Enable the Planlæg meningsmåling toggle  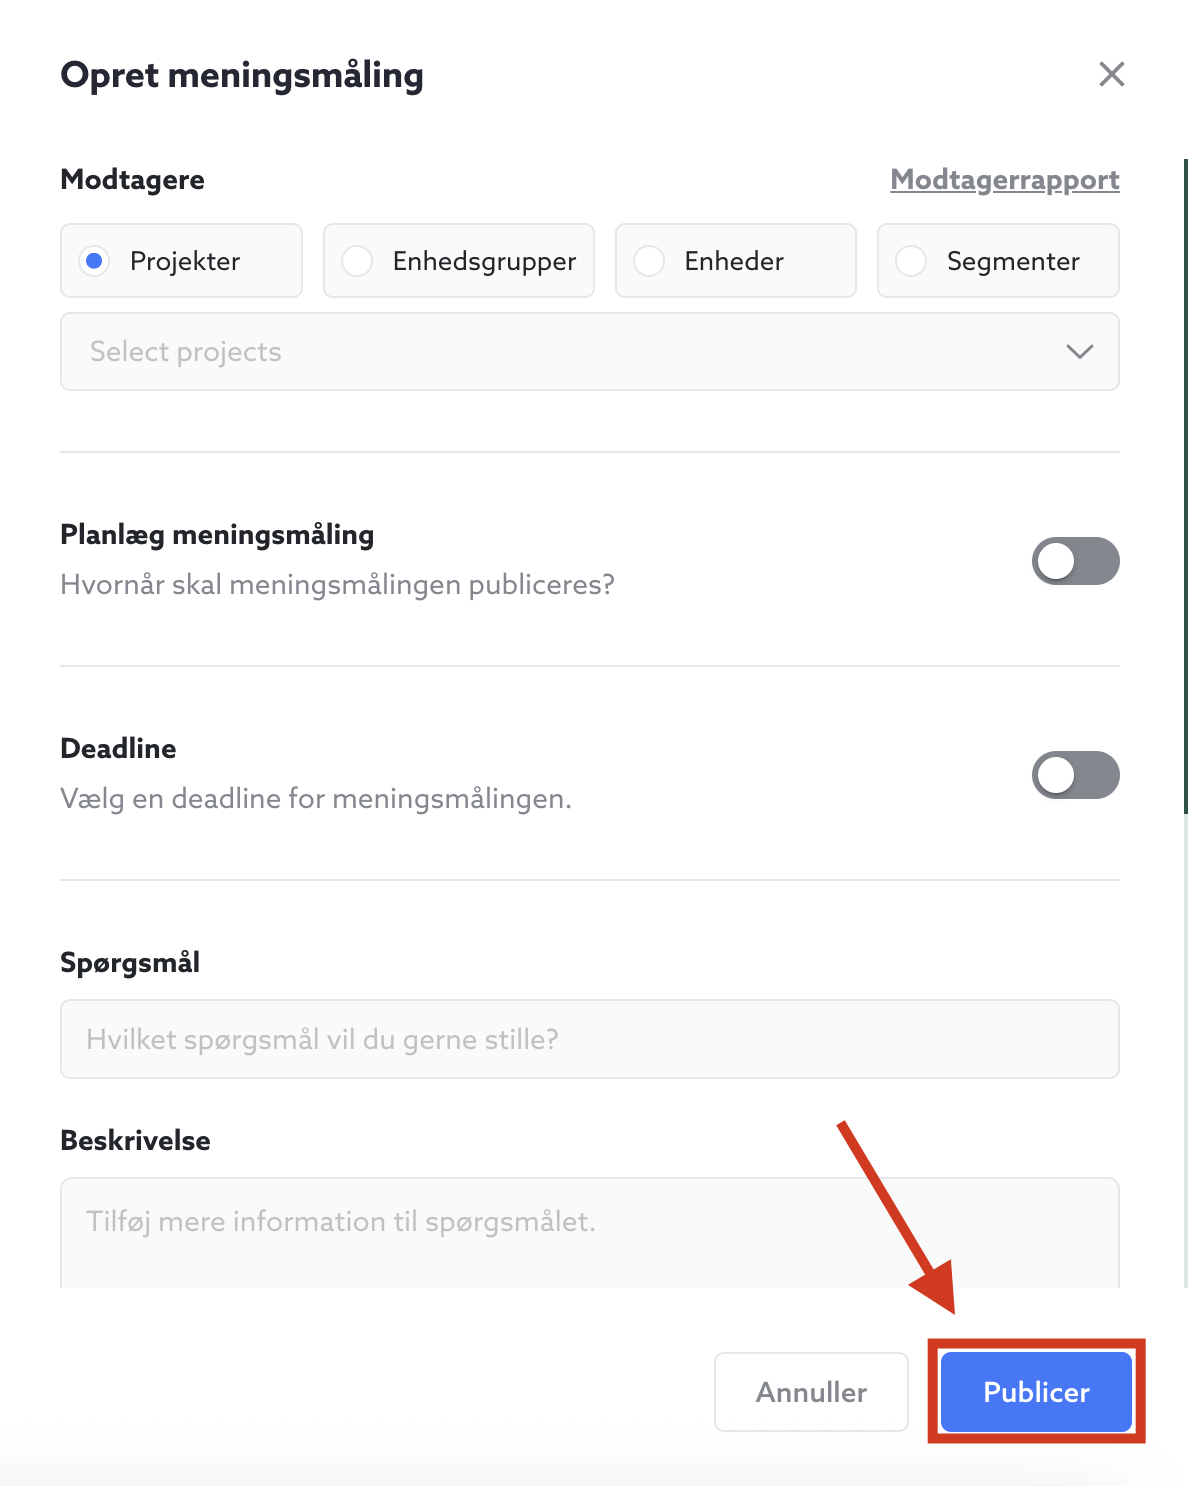pos(1075,561)
